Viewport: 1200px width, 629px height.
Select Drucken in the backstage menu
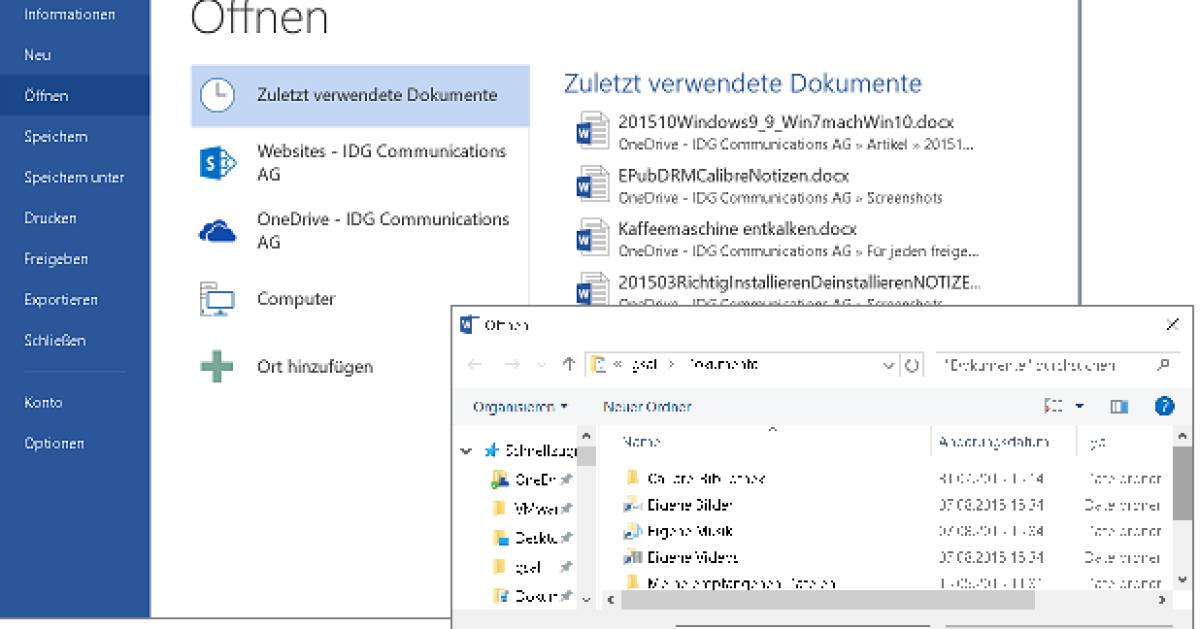pos(50,218)
